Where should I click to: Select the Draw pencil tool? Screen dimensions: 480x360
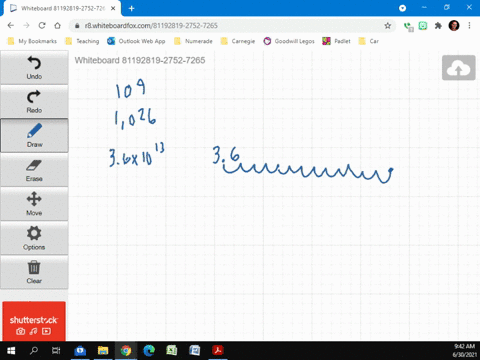(34, 135)
